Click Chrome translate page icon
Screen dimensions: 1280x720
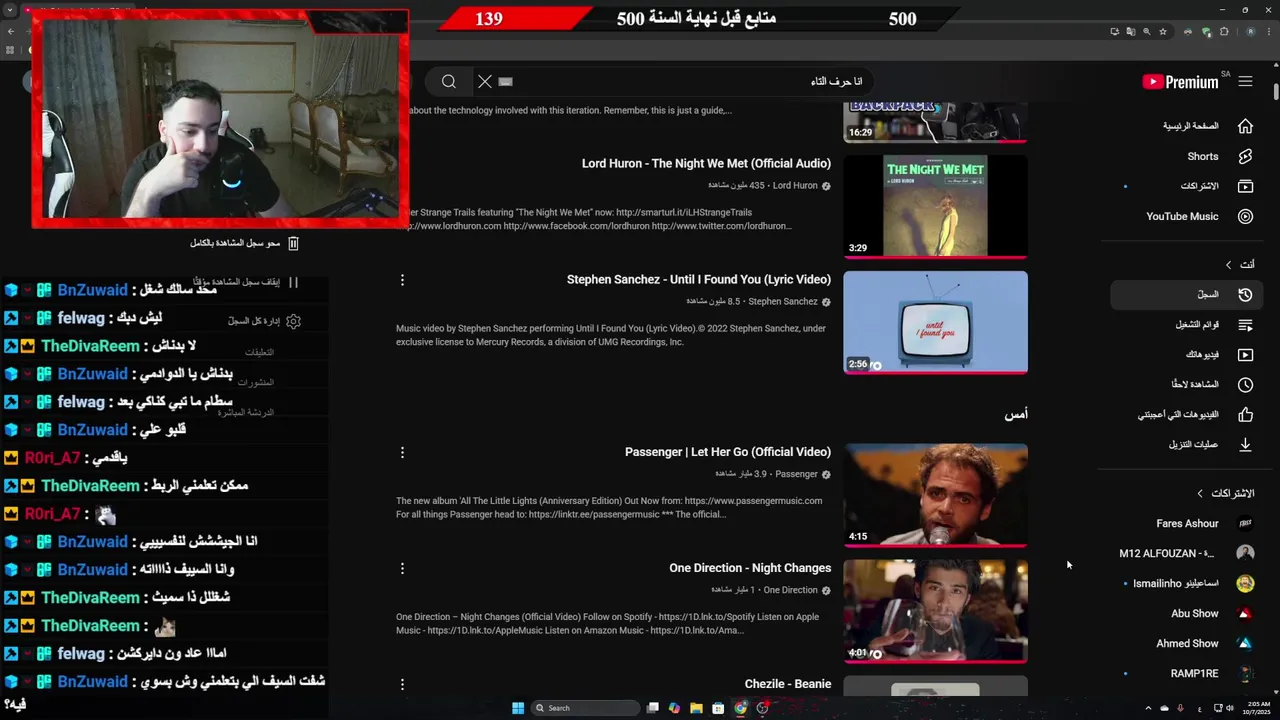pyautogui.click(x=1130, y=32)
